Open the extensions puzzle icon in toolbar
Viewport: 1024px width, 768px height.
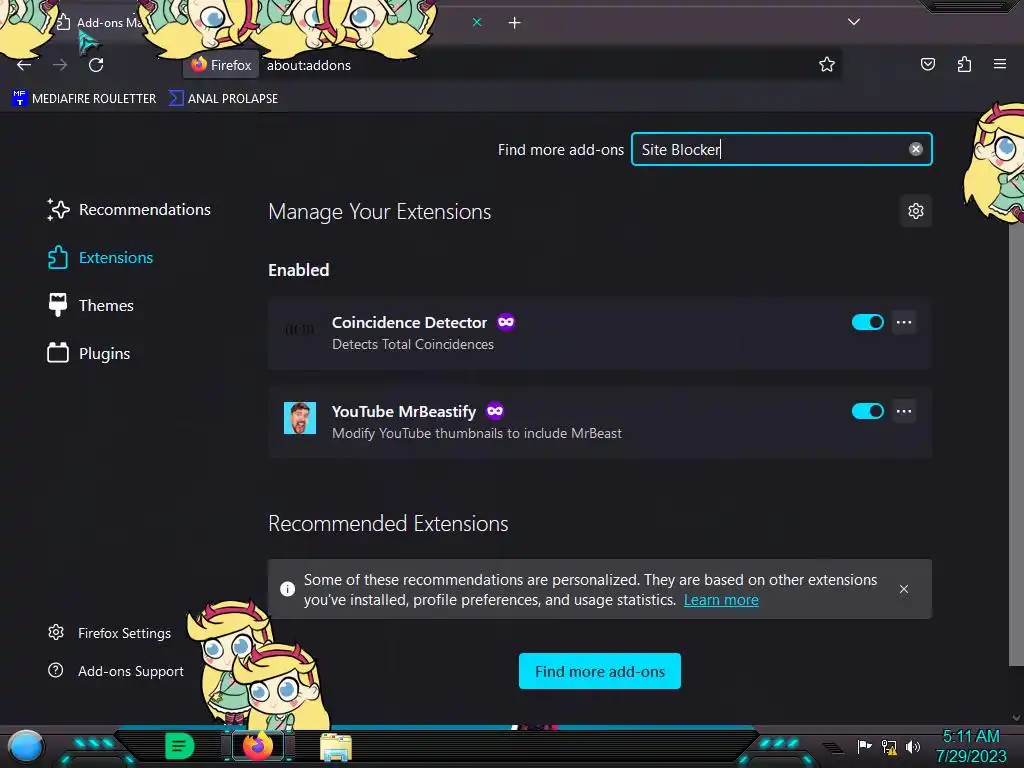(964, 64)
